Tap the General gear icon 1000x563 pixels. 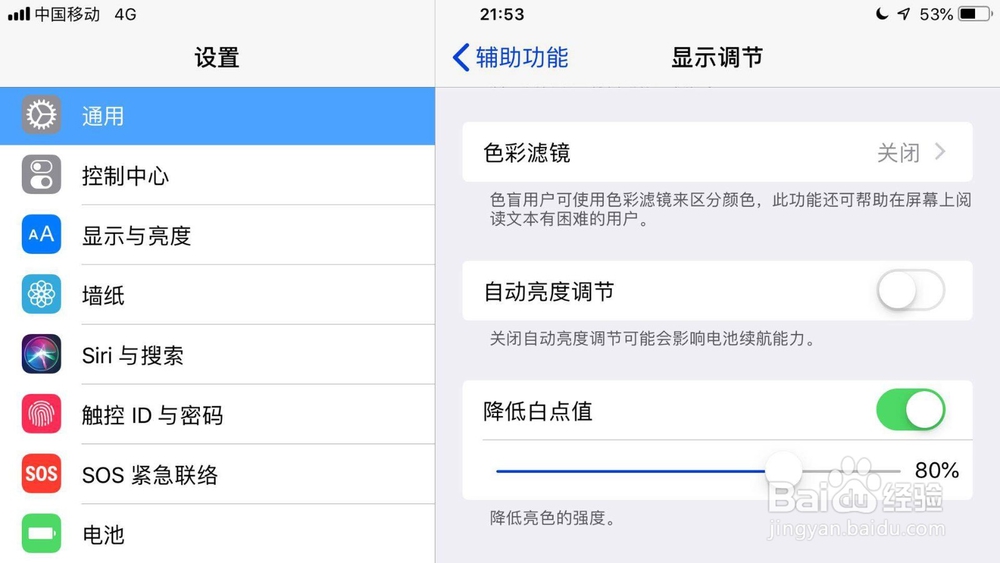point(41,116)
